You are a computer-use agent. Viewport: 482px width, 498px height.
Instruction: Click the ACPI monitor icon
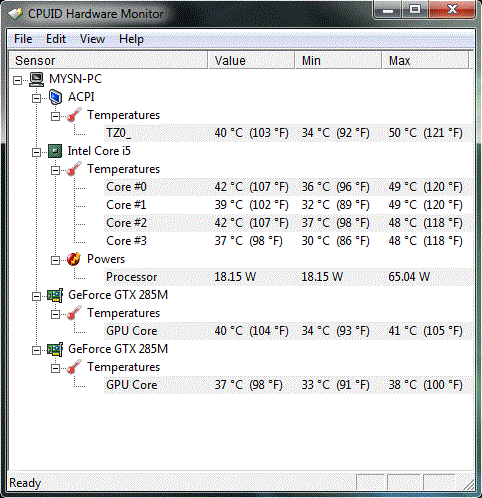click(55, 97)
